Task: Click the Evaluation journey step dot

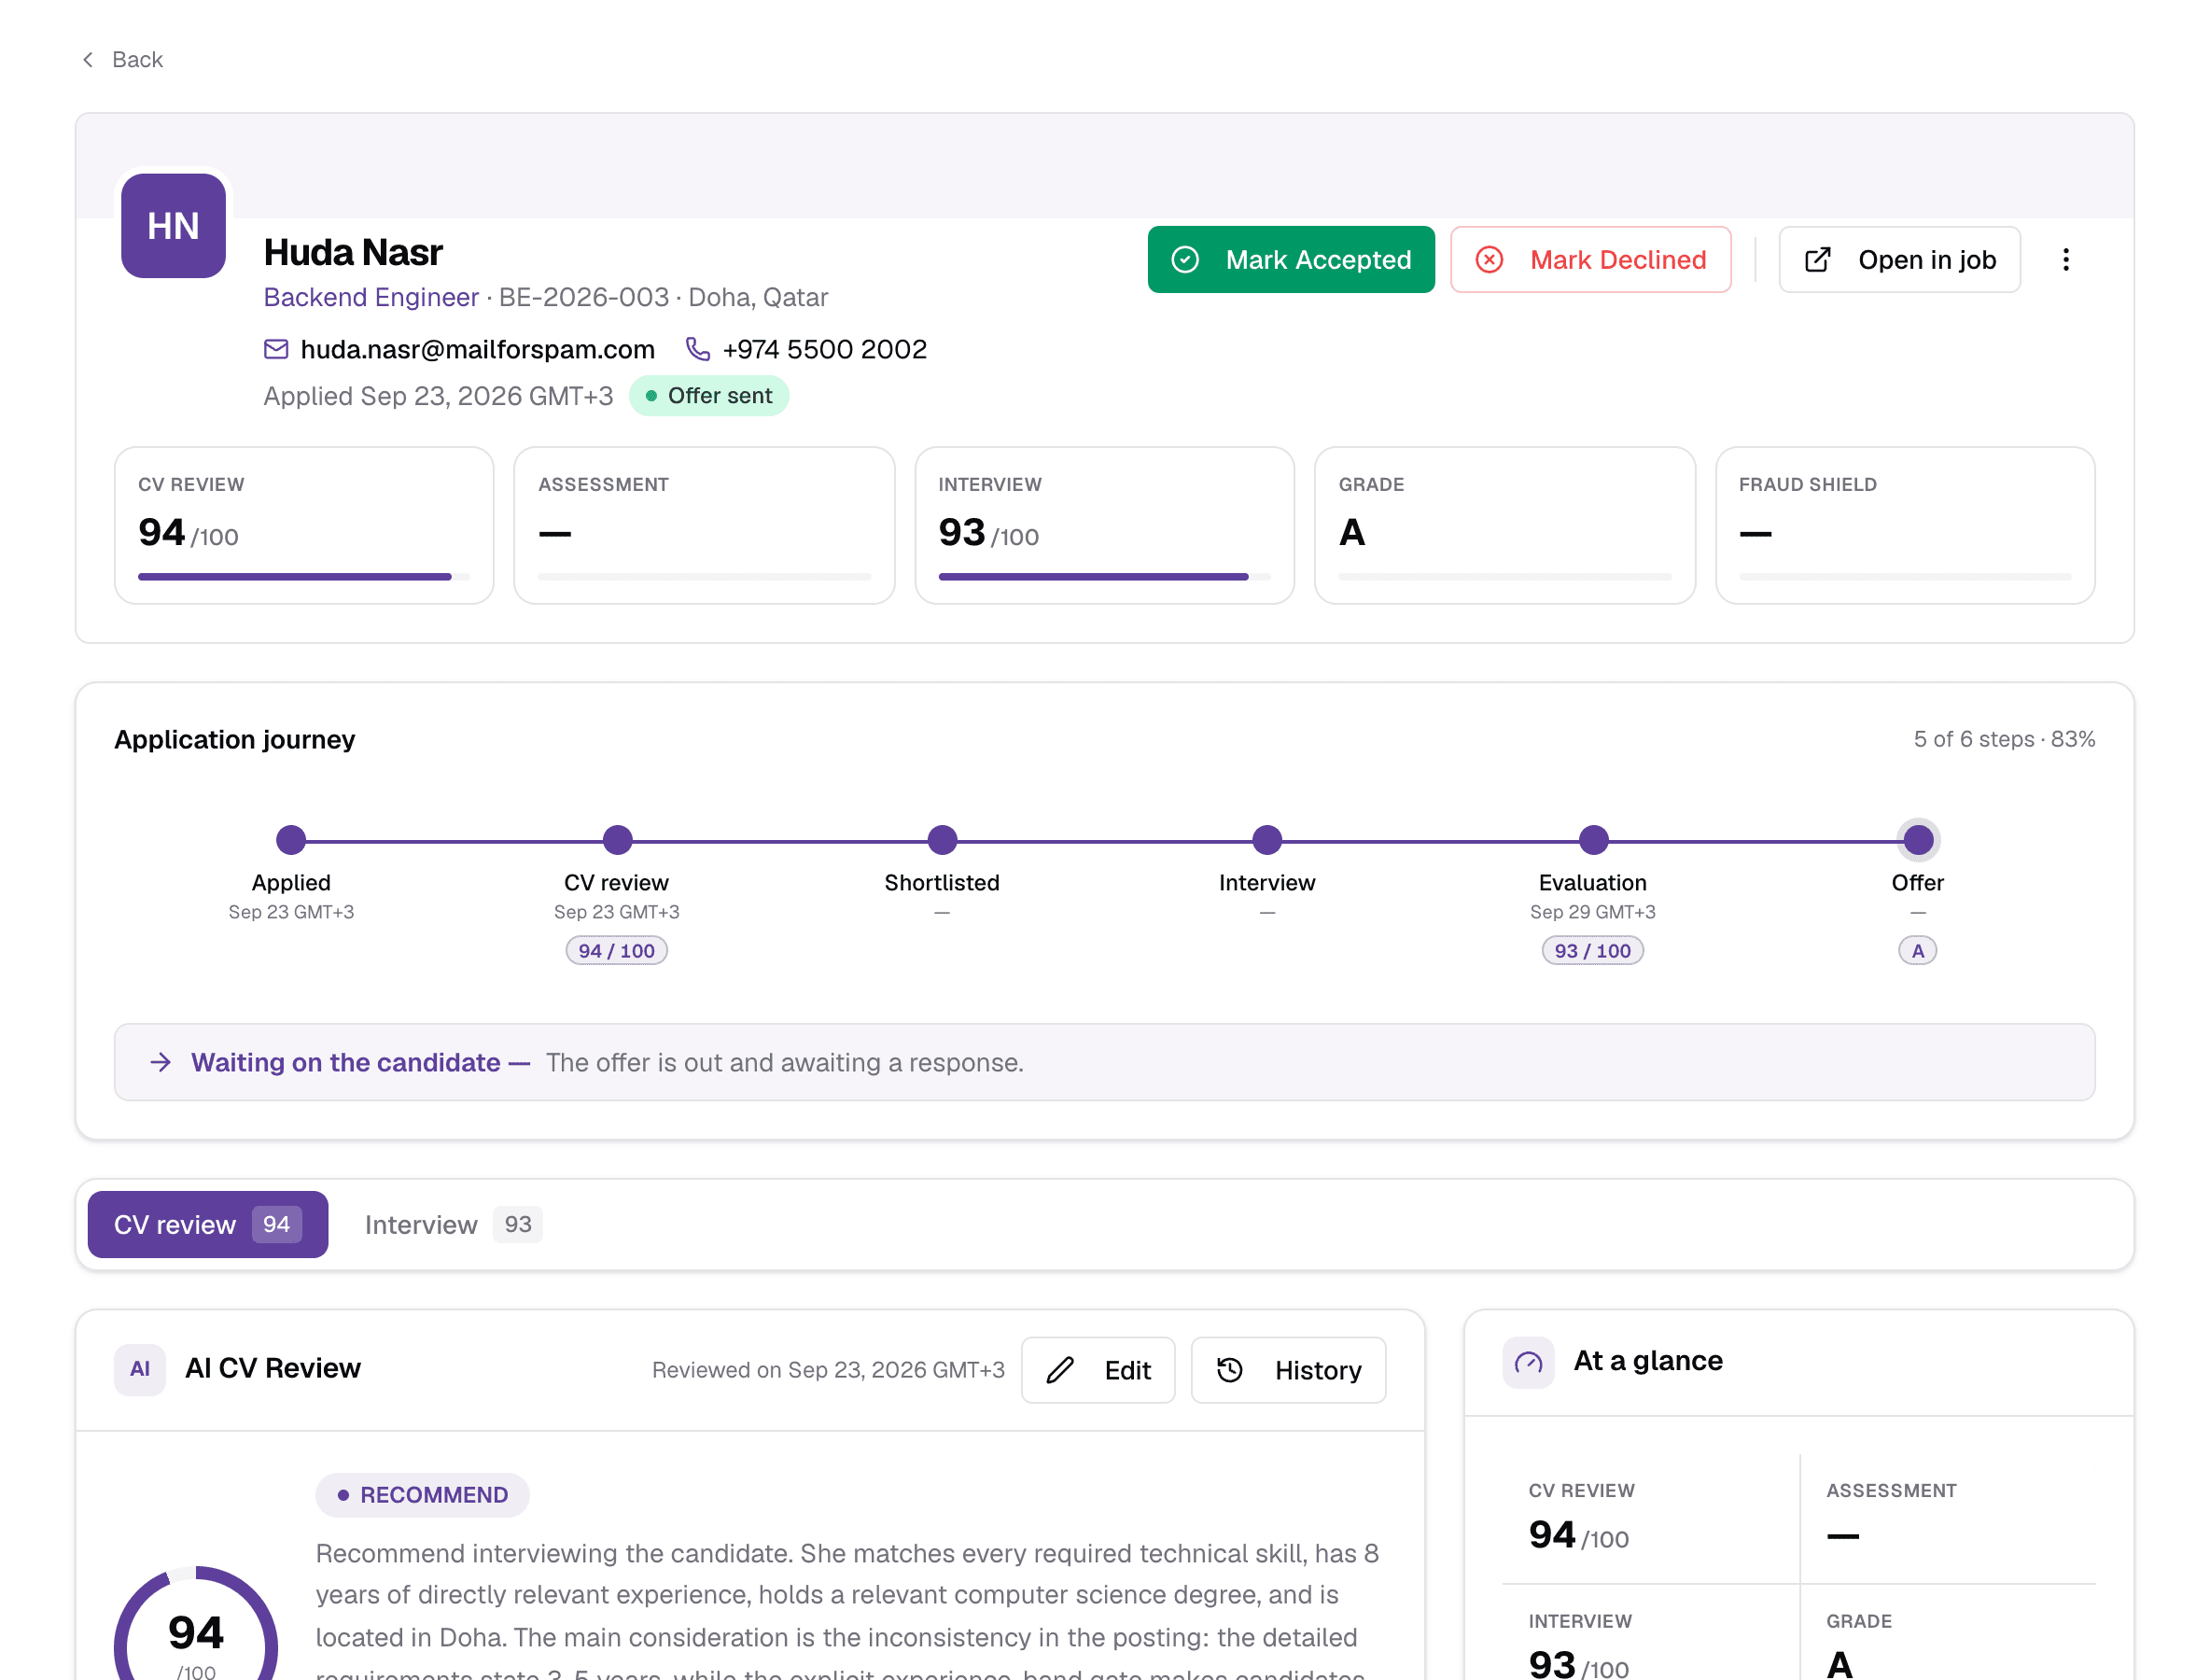Action: pyautogui.click(x=1593, y=840)
